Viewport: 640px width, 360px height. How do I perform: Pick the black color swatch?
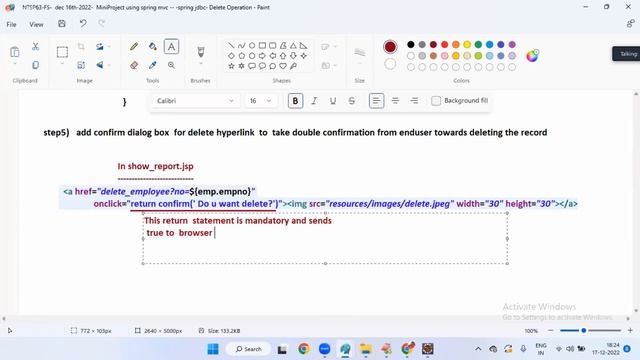(411, 44)
